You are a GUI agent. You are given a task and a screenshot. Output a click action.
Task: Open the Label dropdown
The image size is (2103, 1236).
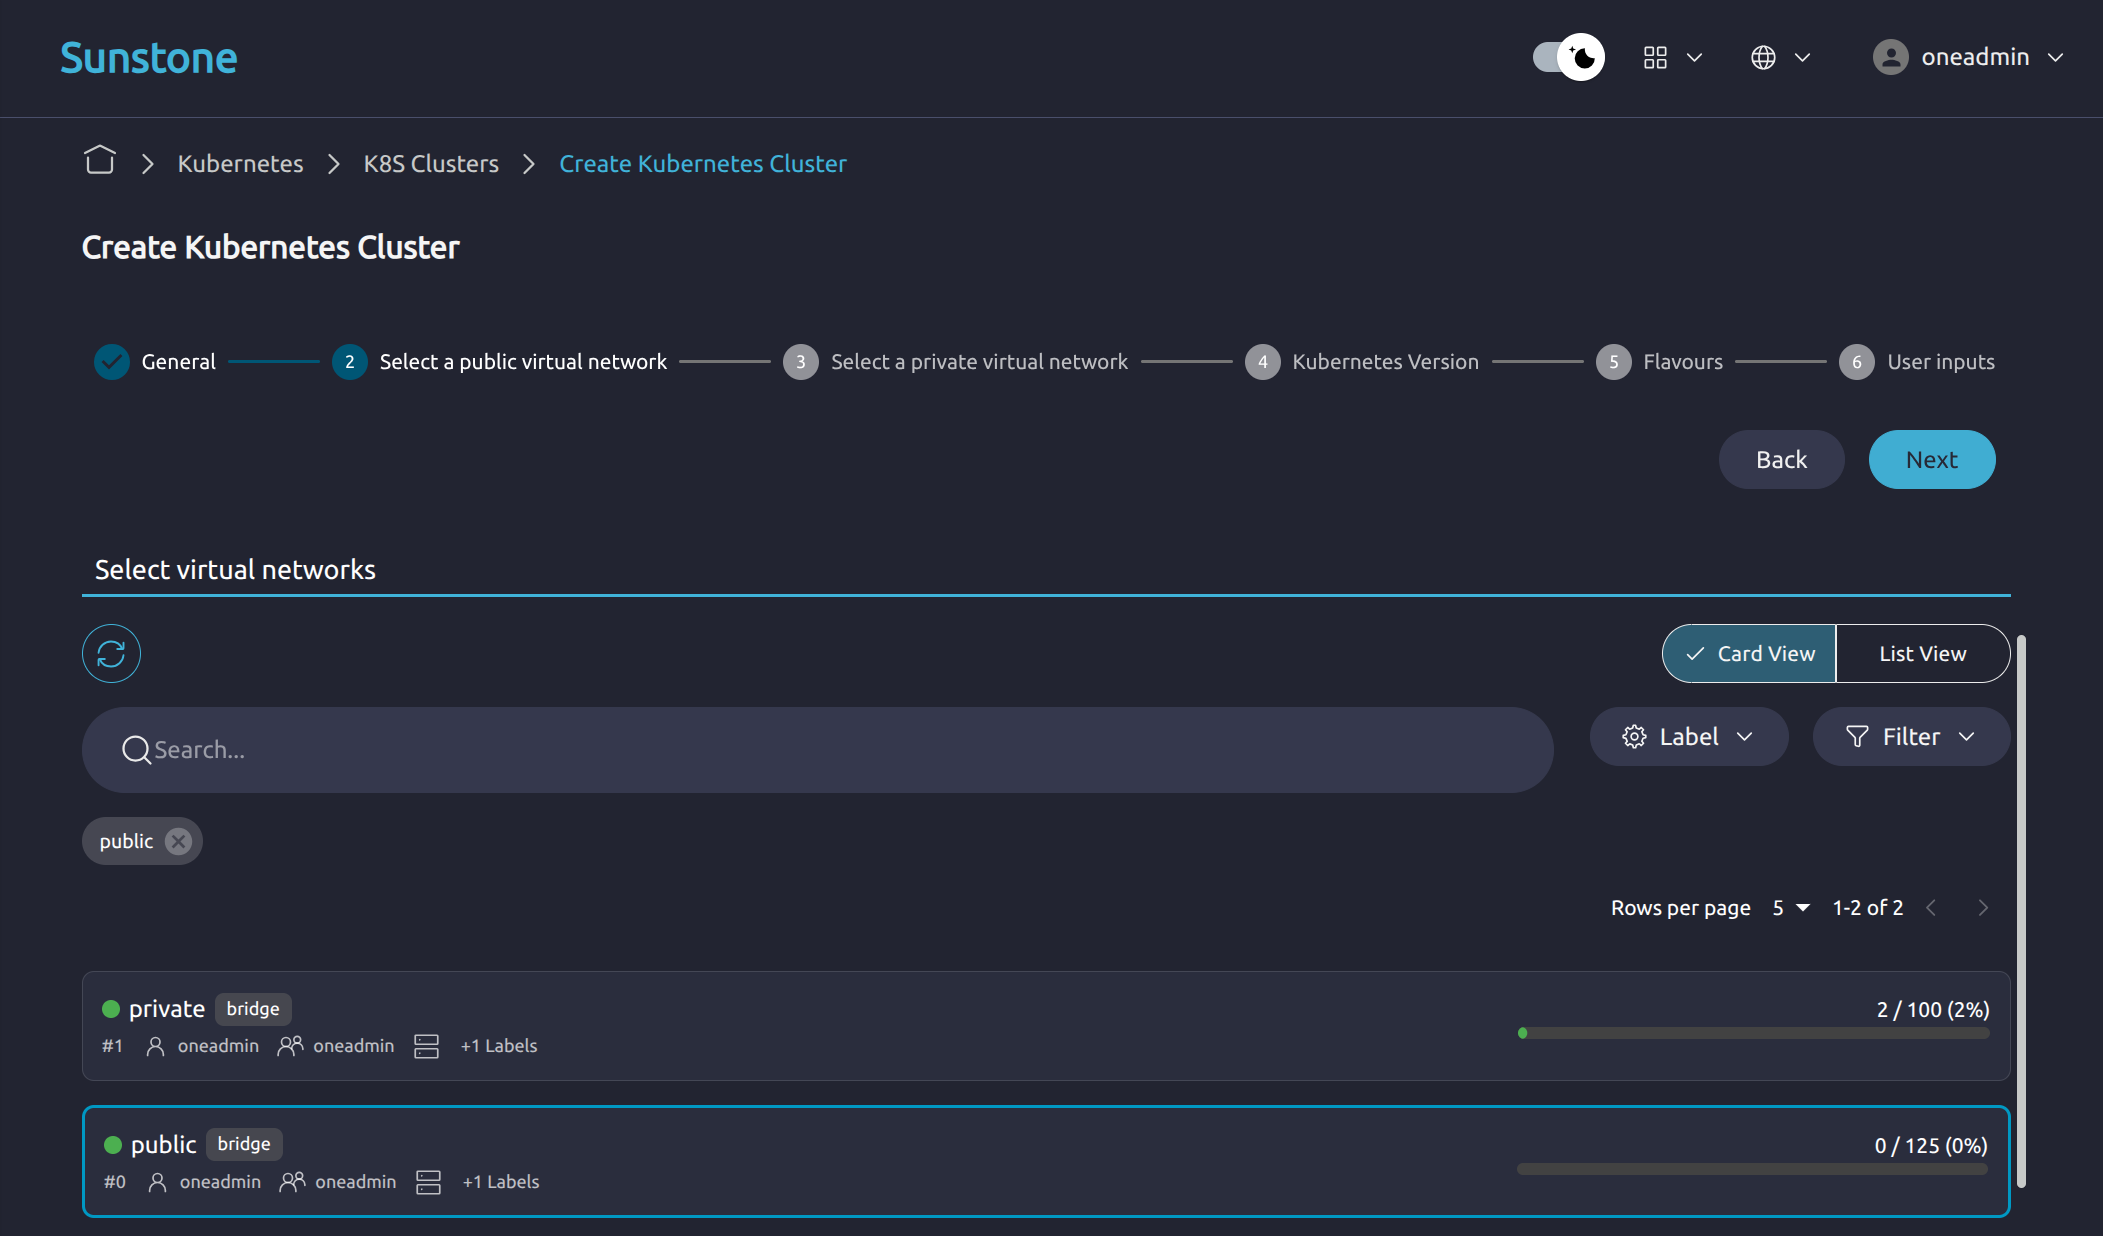1688,737
